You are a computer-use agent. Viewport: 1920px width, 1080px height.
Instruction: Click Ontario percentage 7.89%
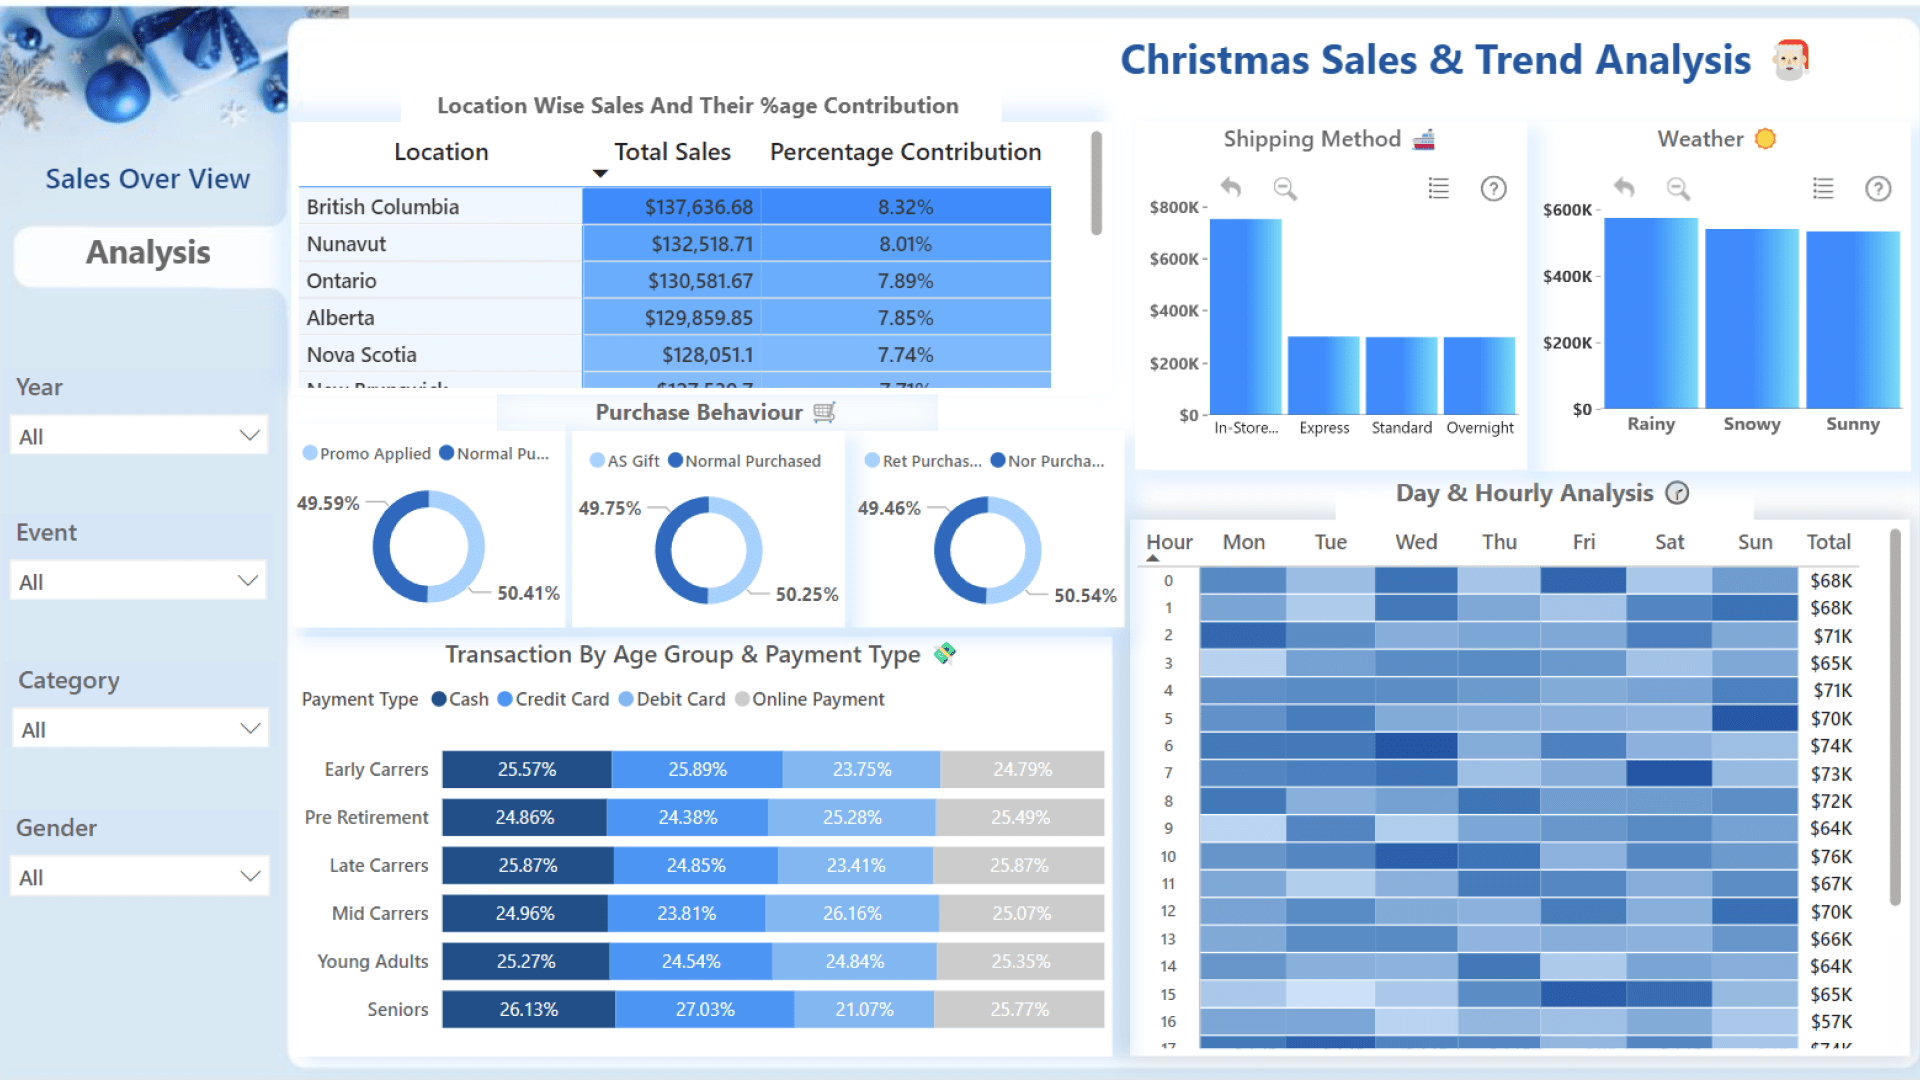[905, 281]
